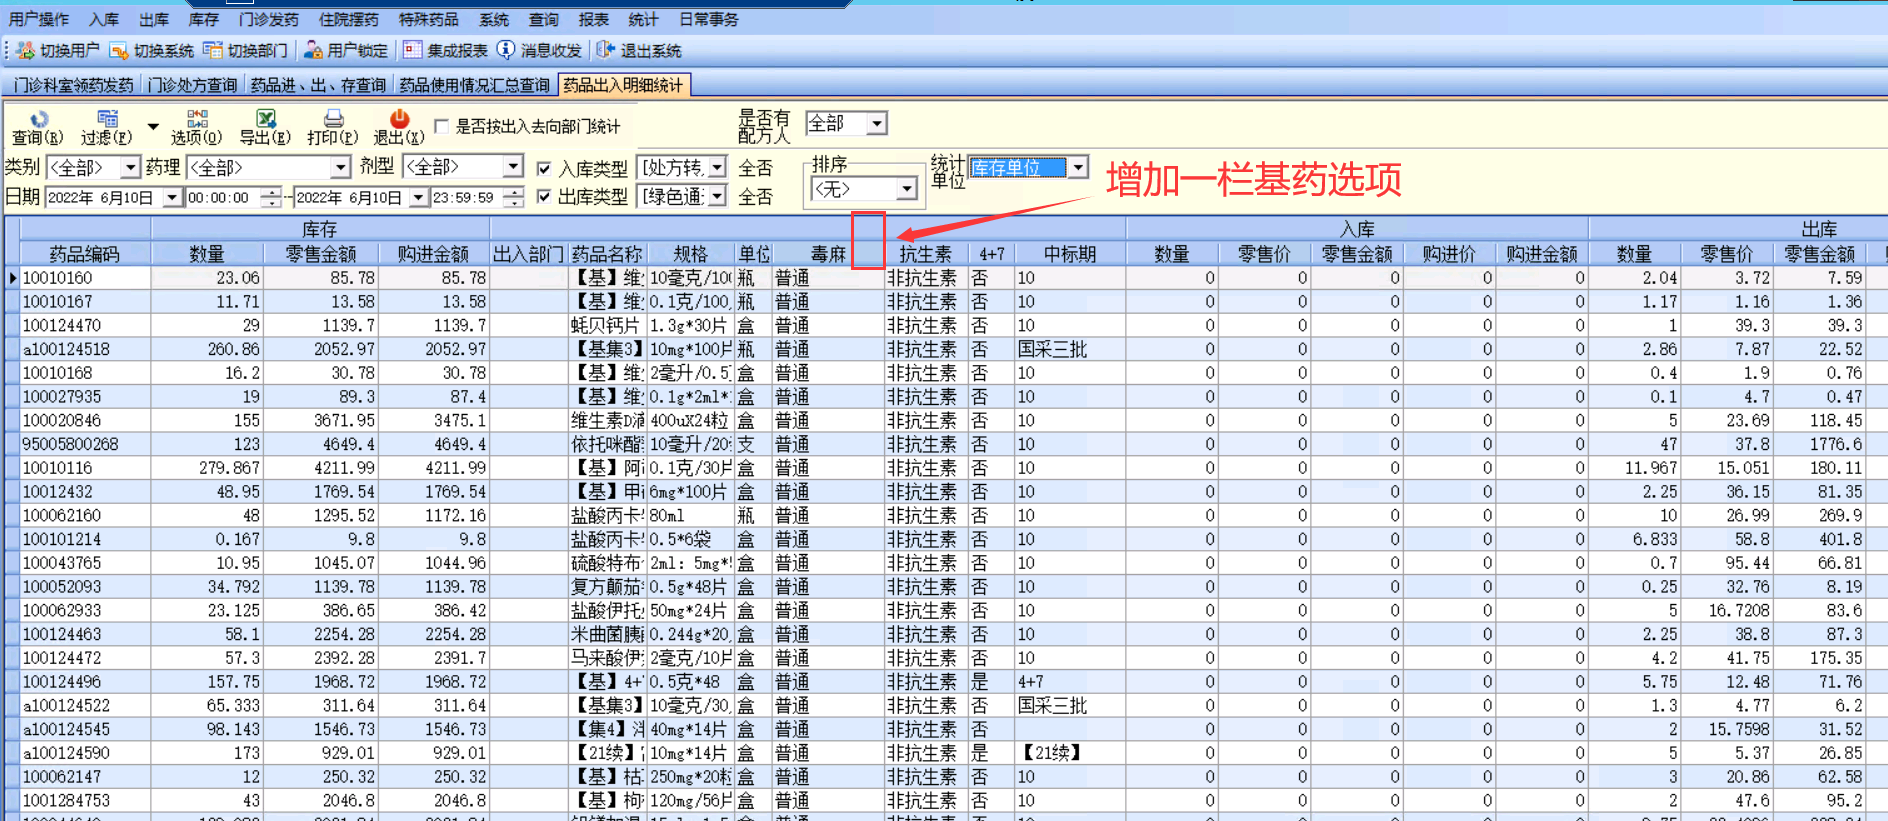
Task: Click 全否 next to 出库类型
Action: tap(755, 197)
